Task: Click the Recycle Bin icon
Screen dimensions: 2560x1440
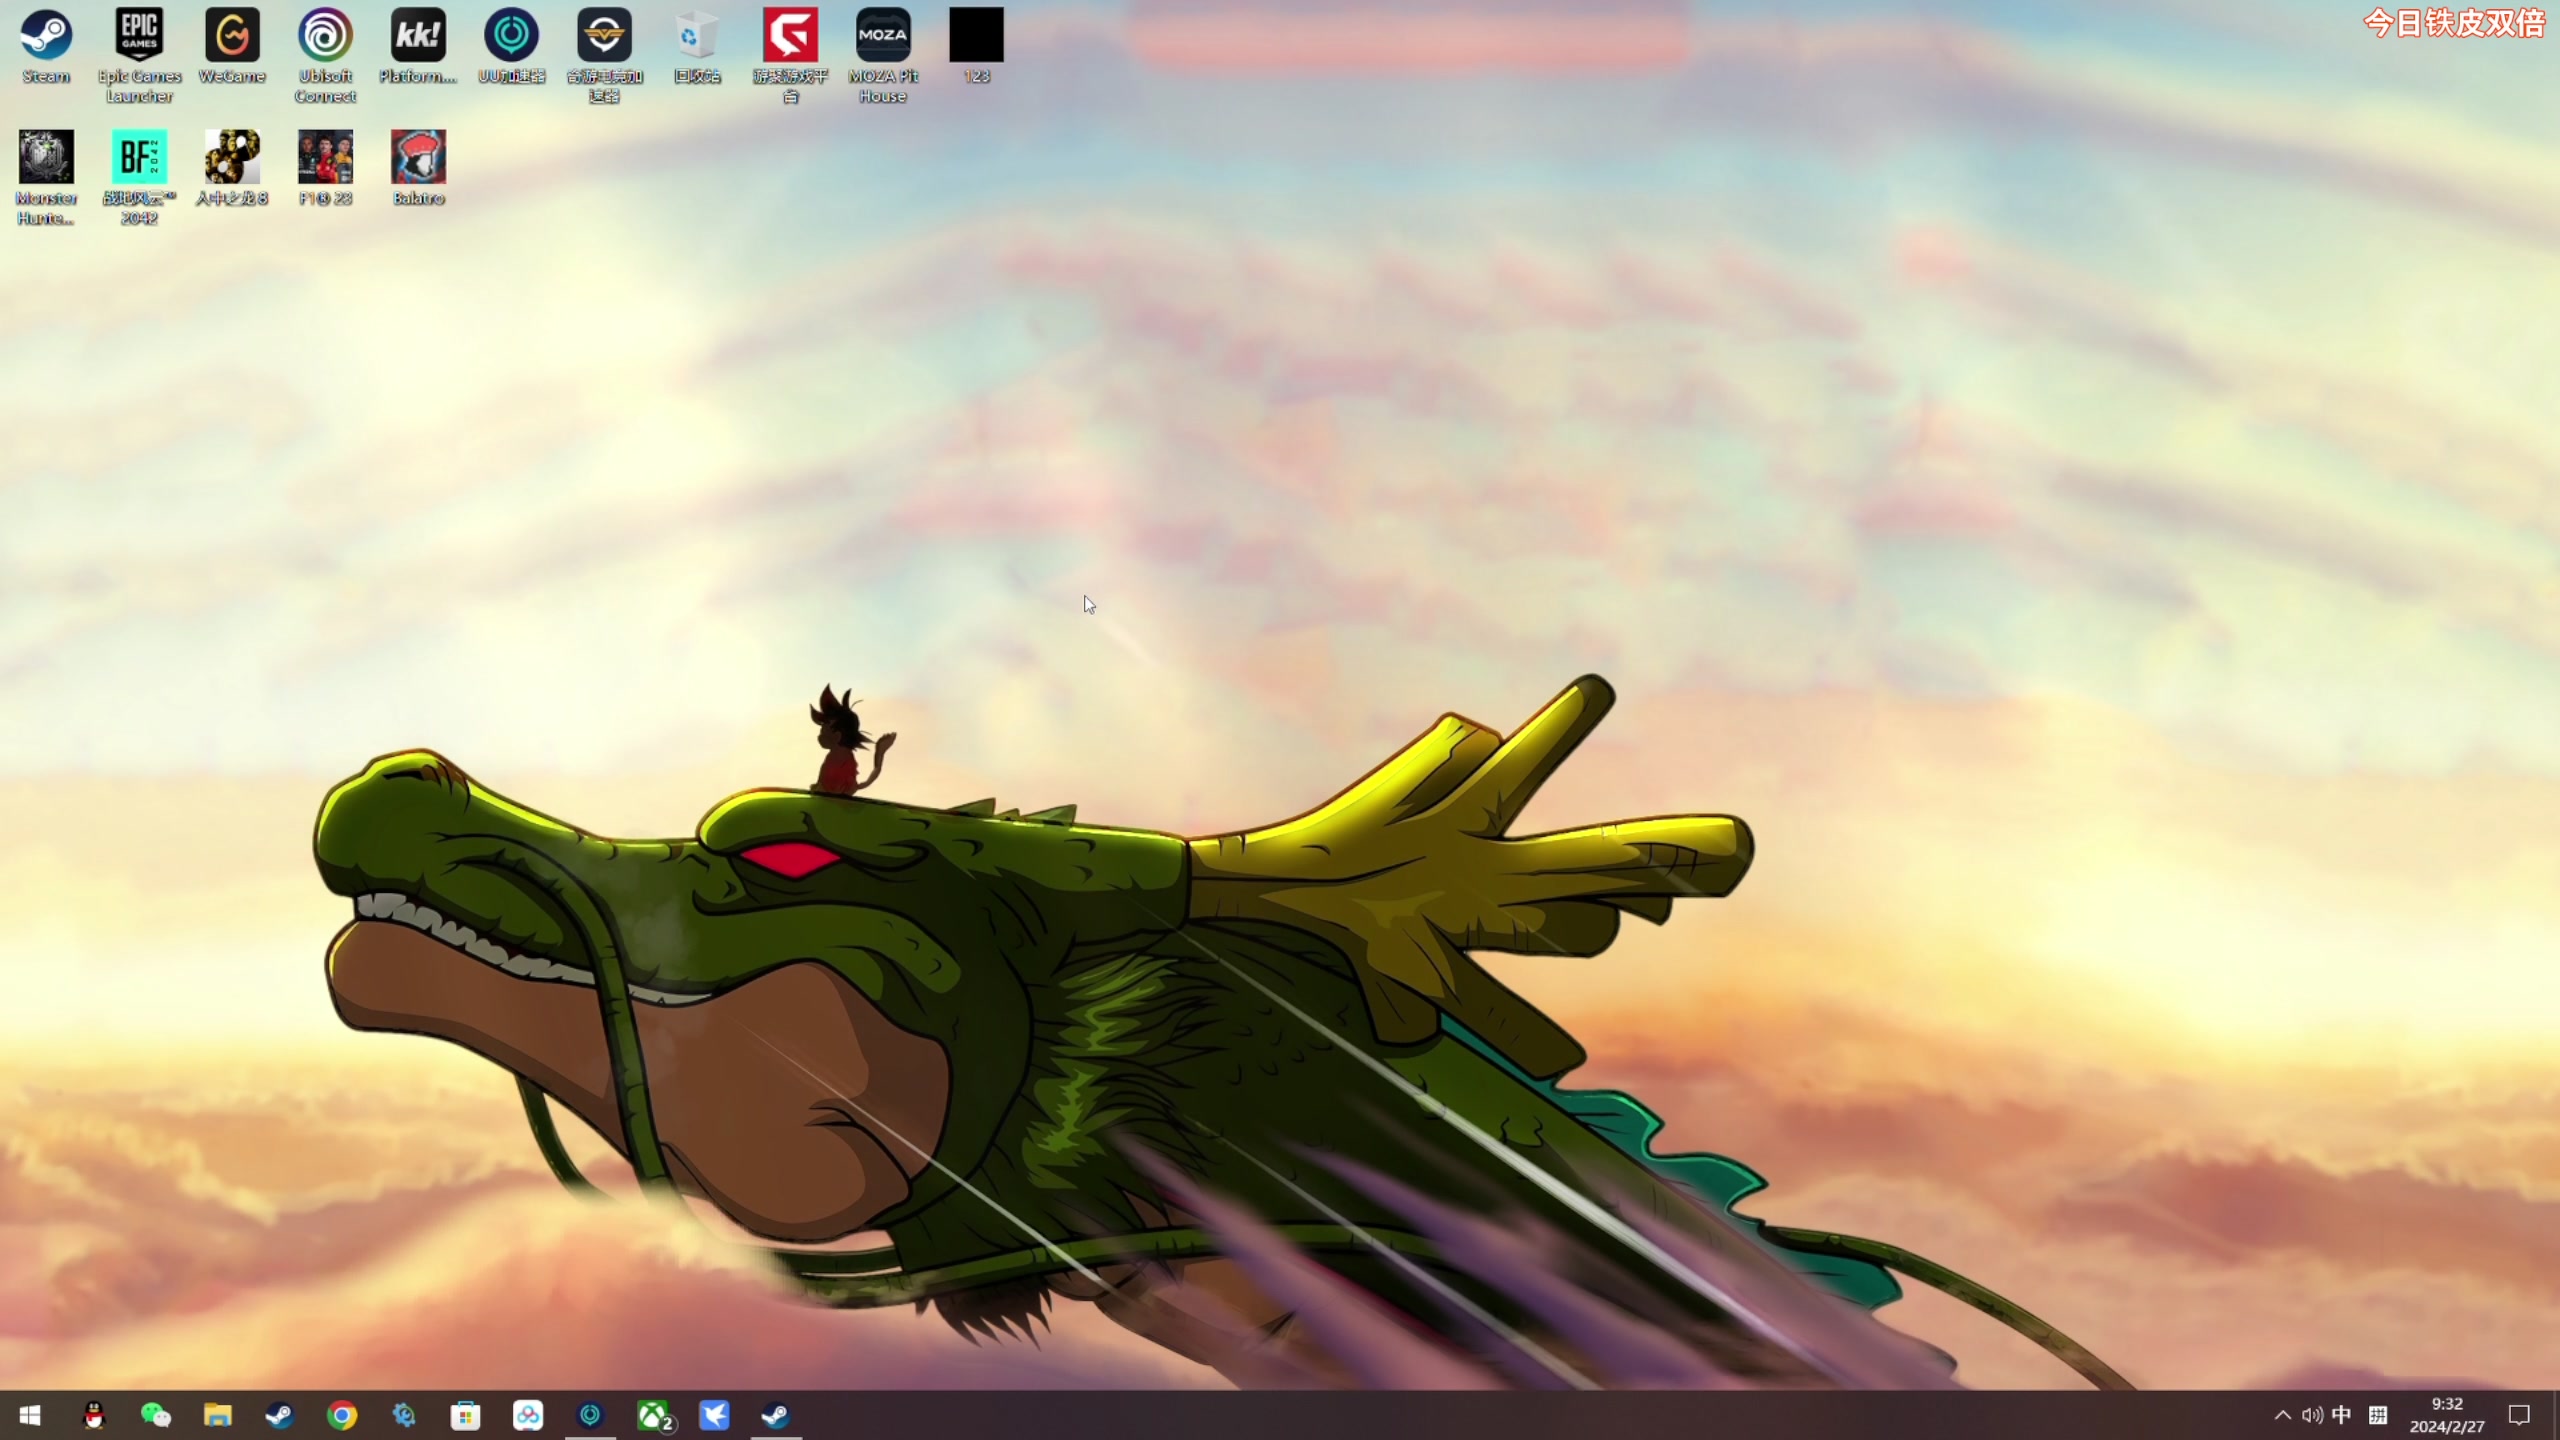Action: coord(697,36)
